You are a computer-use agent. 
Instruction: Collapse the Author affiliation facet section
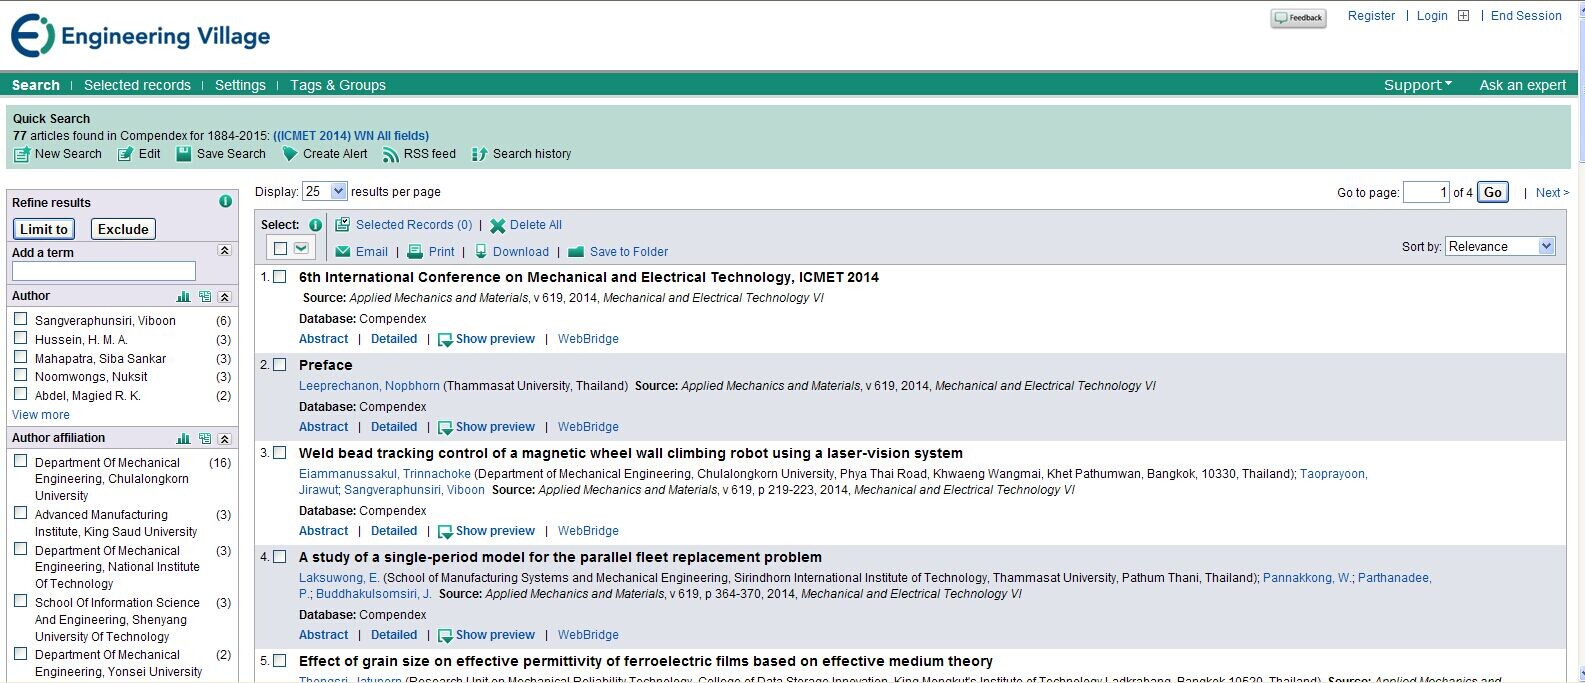pos(224,439)
